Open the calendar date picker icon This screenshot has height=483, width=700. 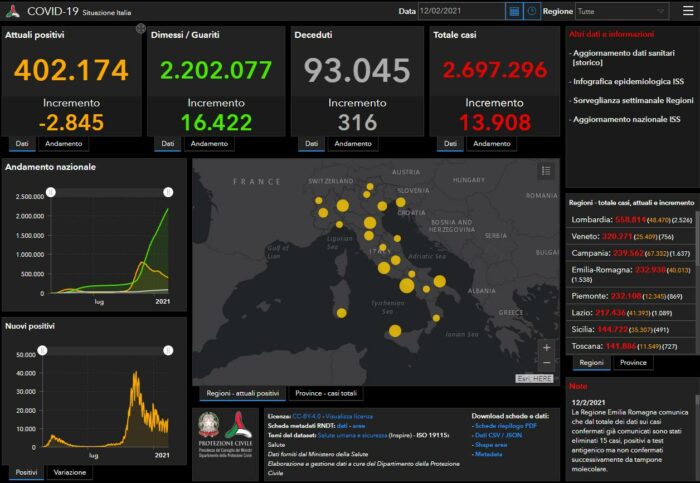pyautogui.click(x=514, y=11)
